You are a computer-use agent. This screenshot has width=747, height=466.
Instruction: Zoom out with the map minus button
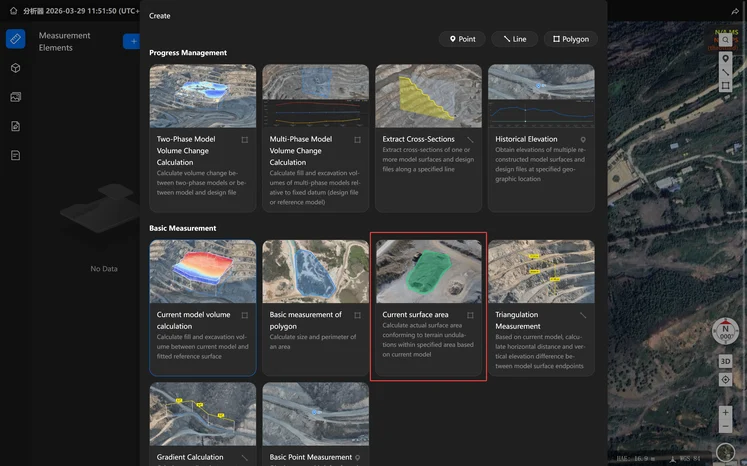click(x=725, y=428)
